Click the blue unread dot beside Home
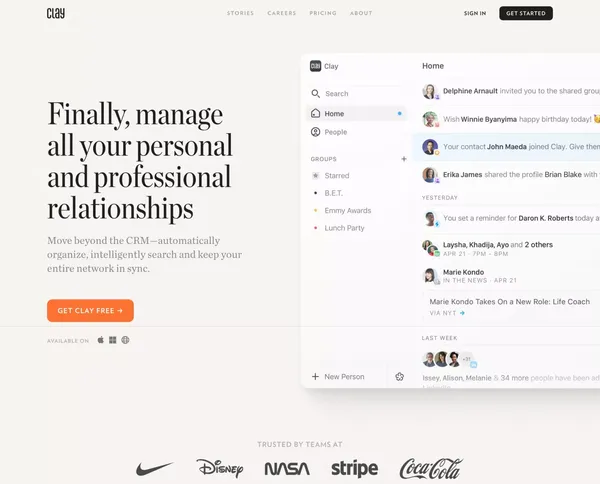Viewport: 600px width, 484px height. tap(399, 114)
